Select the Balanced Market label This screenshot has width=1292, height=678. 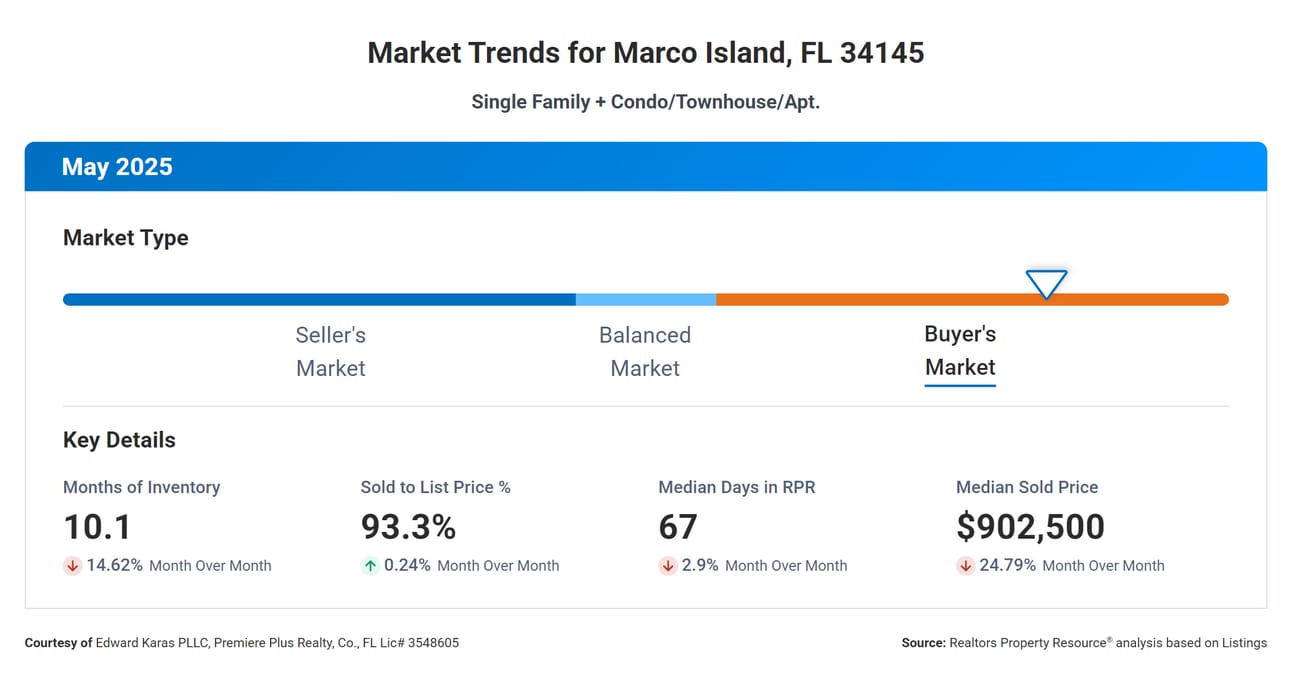tap(645, 351)
